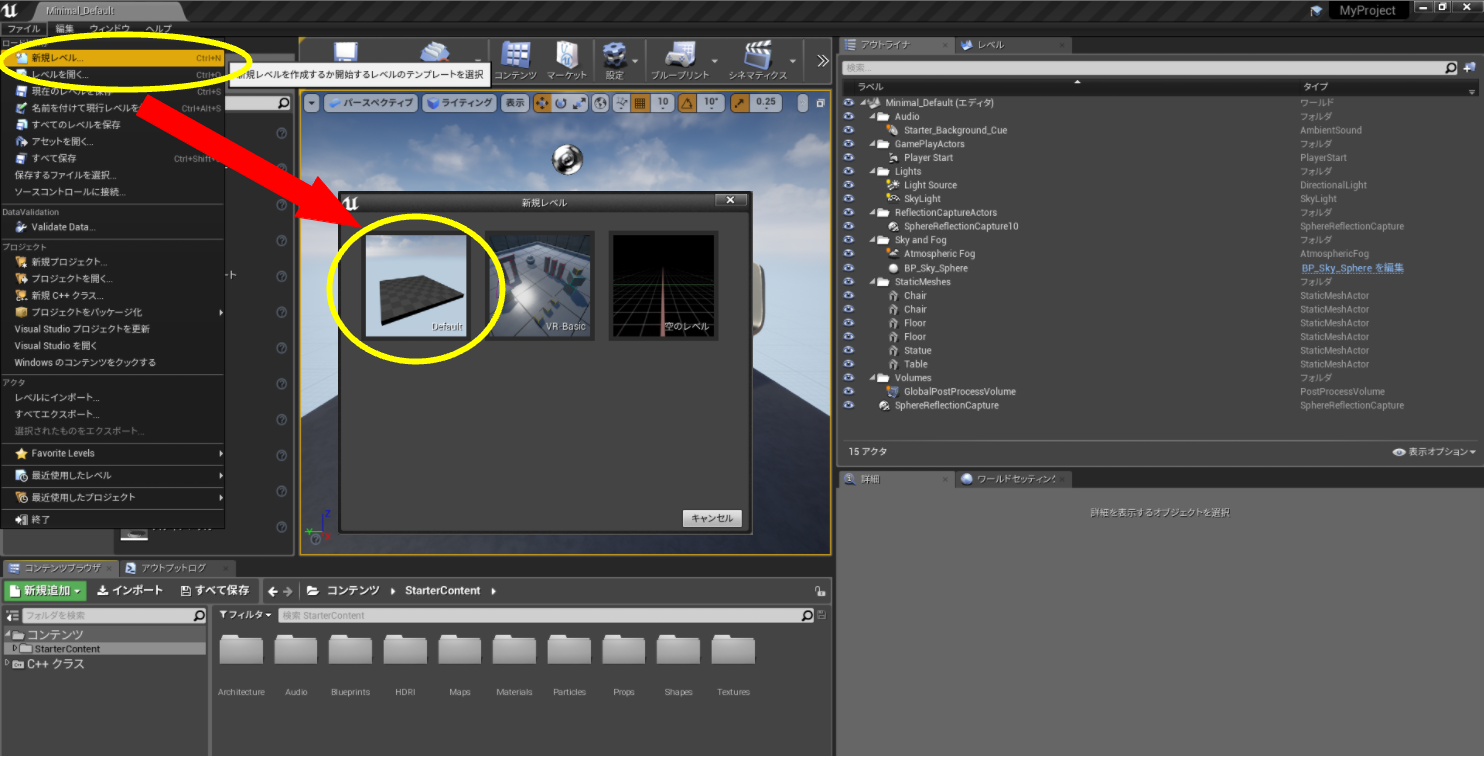Toggle the sources panel icon
This screenshot has width=1484, height=757.
pyautogui.click(x=11, y=616)
